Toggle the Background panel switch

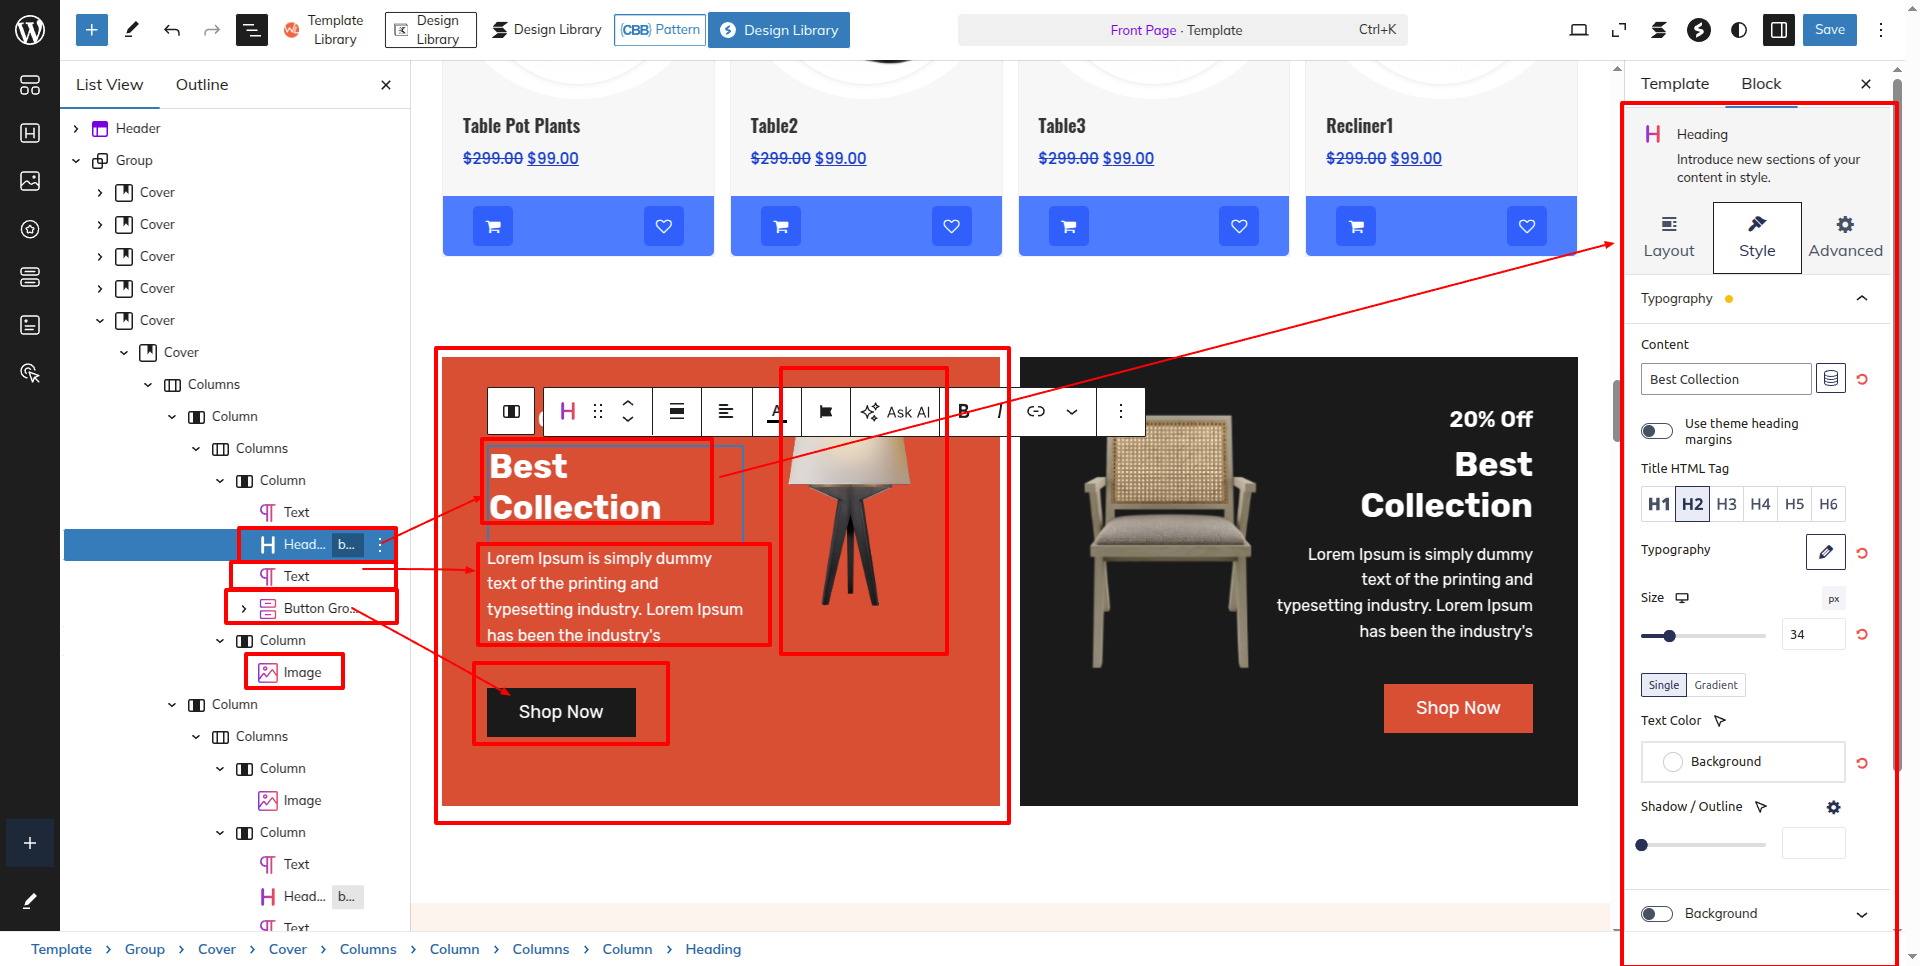1657,914
